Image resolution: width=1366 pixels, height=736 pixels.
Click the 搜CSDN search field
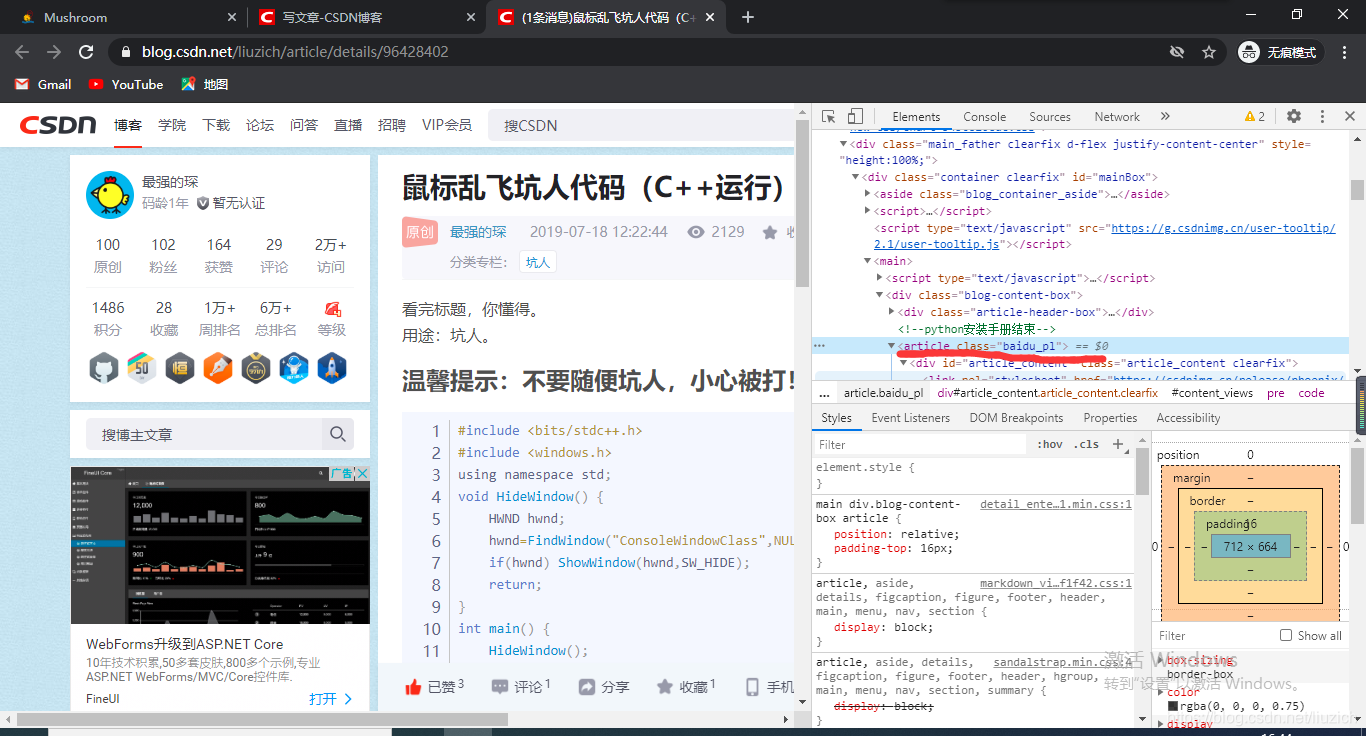(x=640, y=125)
